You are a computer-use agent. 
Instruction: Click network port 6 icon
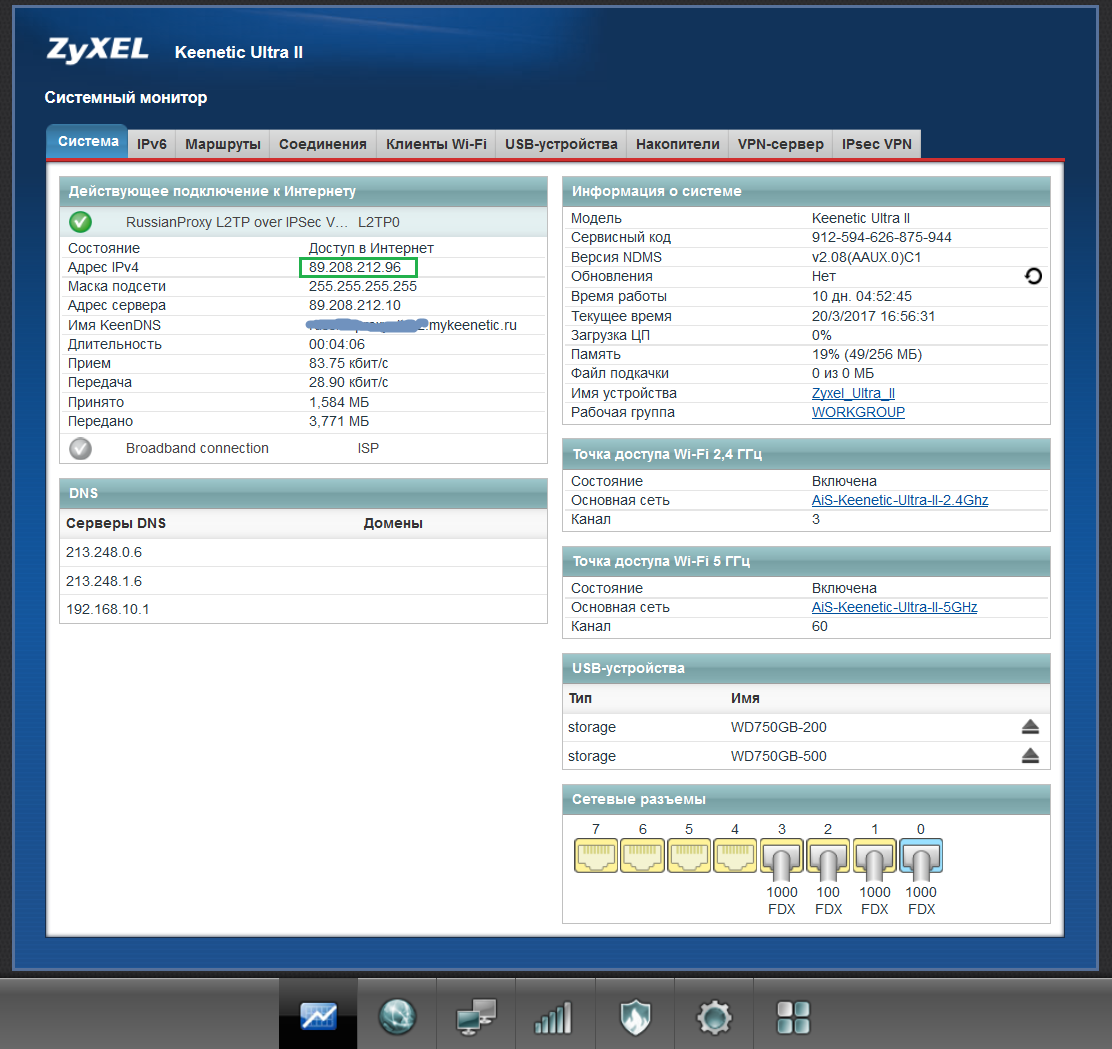643,855
